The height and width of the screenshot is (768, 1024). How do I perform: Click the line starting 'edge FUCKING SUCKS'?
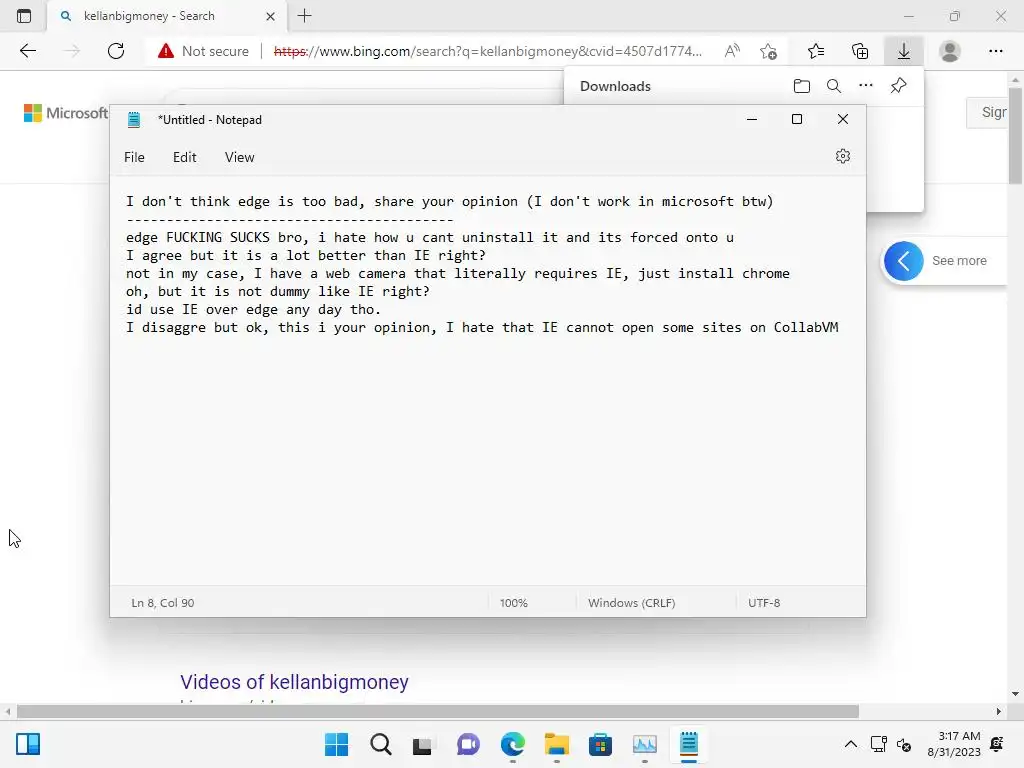pos(430,238)
